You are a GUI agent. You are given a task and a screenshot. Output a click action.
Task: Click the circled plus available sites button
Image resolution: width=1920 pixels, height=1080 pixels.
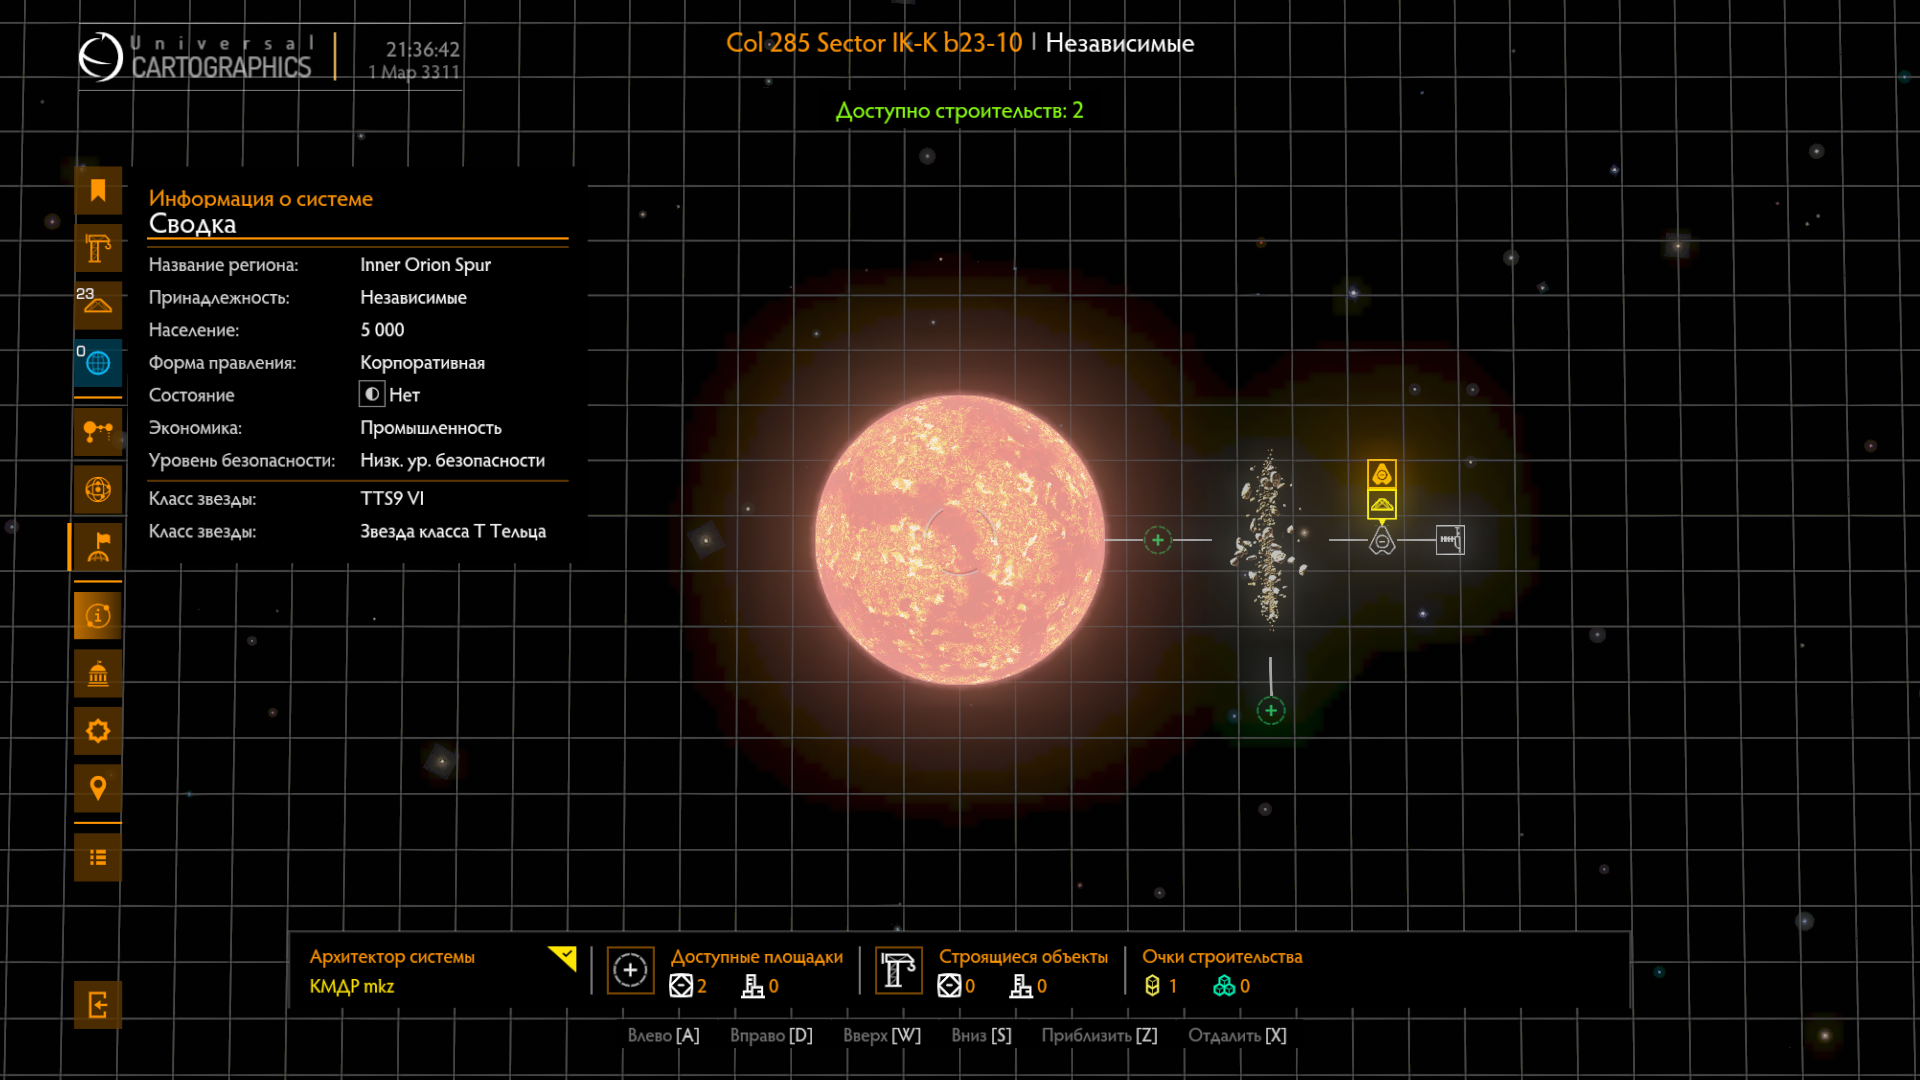click(x=630, y=970)
